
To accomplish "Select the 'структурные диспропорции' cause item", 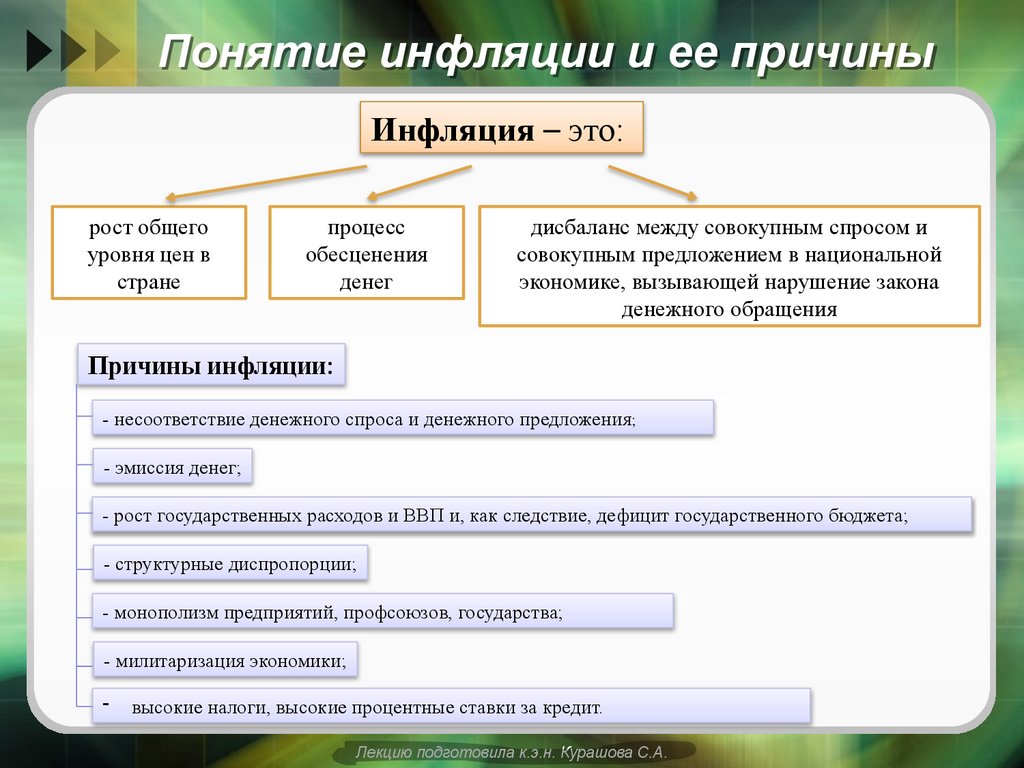I will coord(230,563).
